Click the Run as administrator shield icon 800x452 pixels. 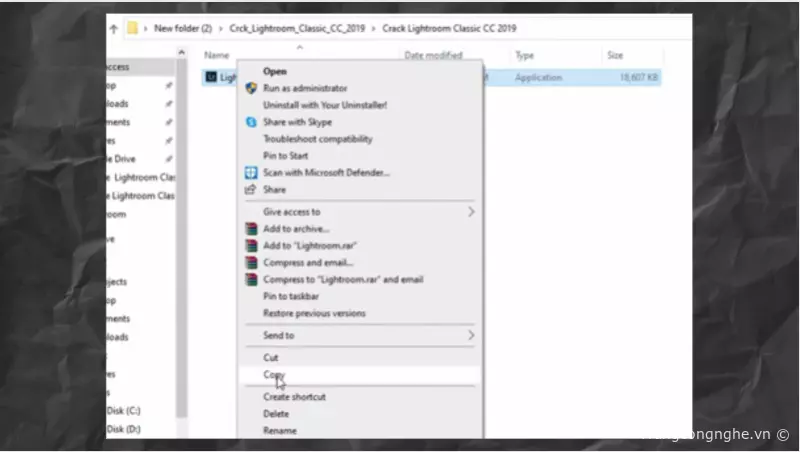[251, 88]
